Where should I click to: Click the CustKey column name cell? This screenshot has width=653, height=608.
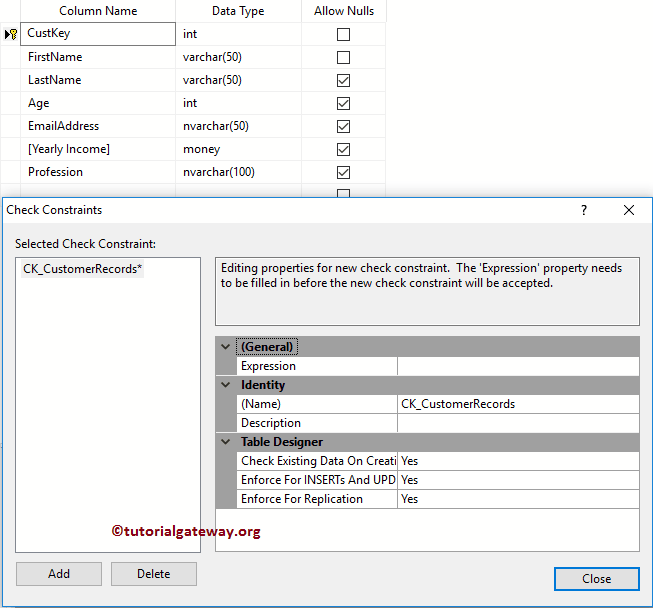coord(98,34)
